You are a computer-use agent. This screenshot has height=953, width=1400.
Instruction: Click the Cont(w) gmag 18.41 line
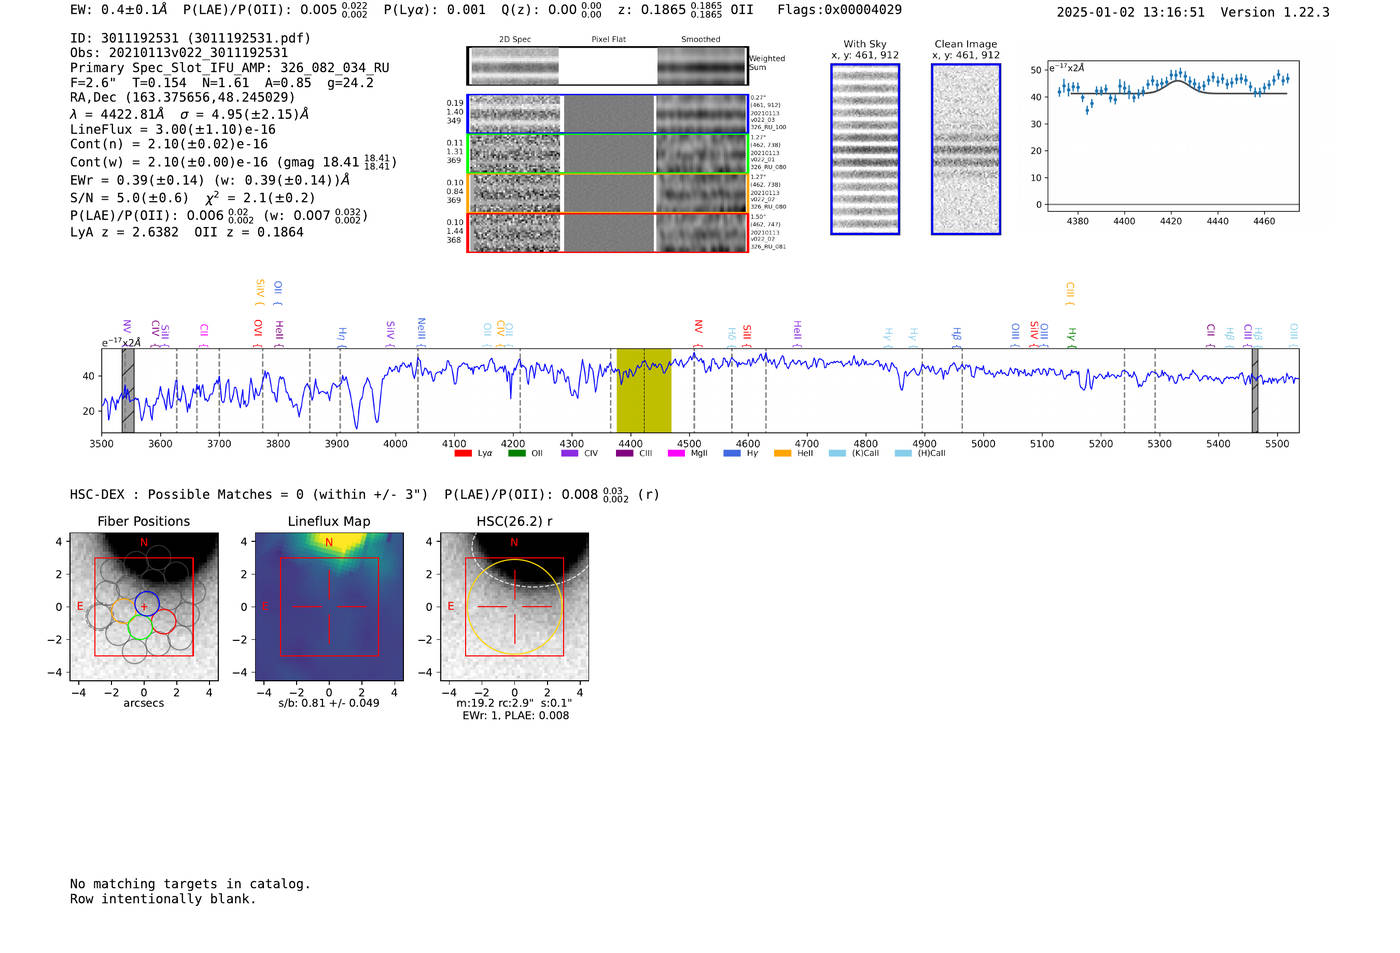tap(231, 161)
